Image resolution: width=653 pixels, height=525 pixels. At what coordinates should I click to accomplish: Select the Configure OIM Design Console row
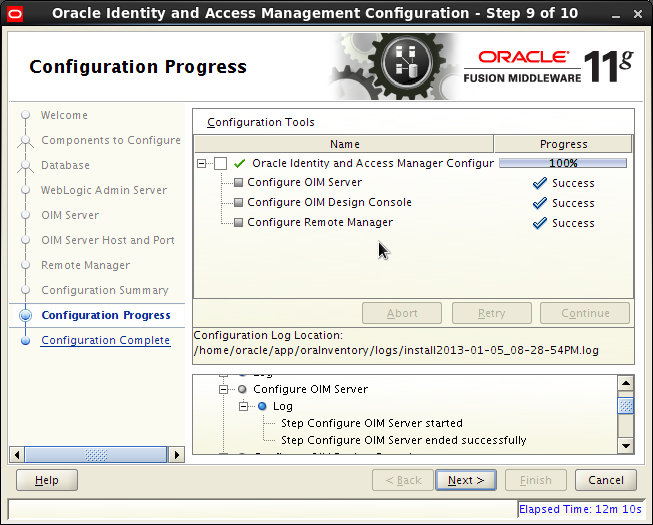click(x=329, y=203)
